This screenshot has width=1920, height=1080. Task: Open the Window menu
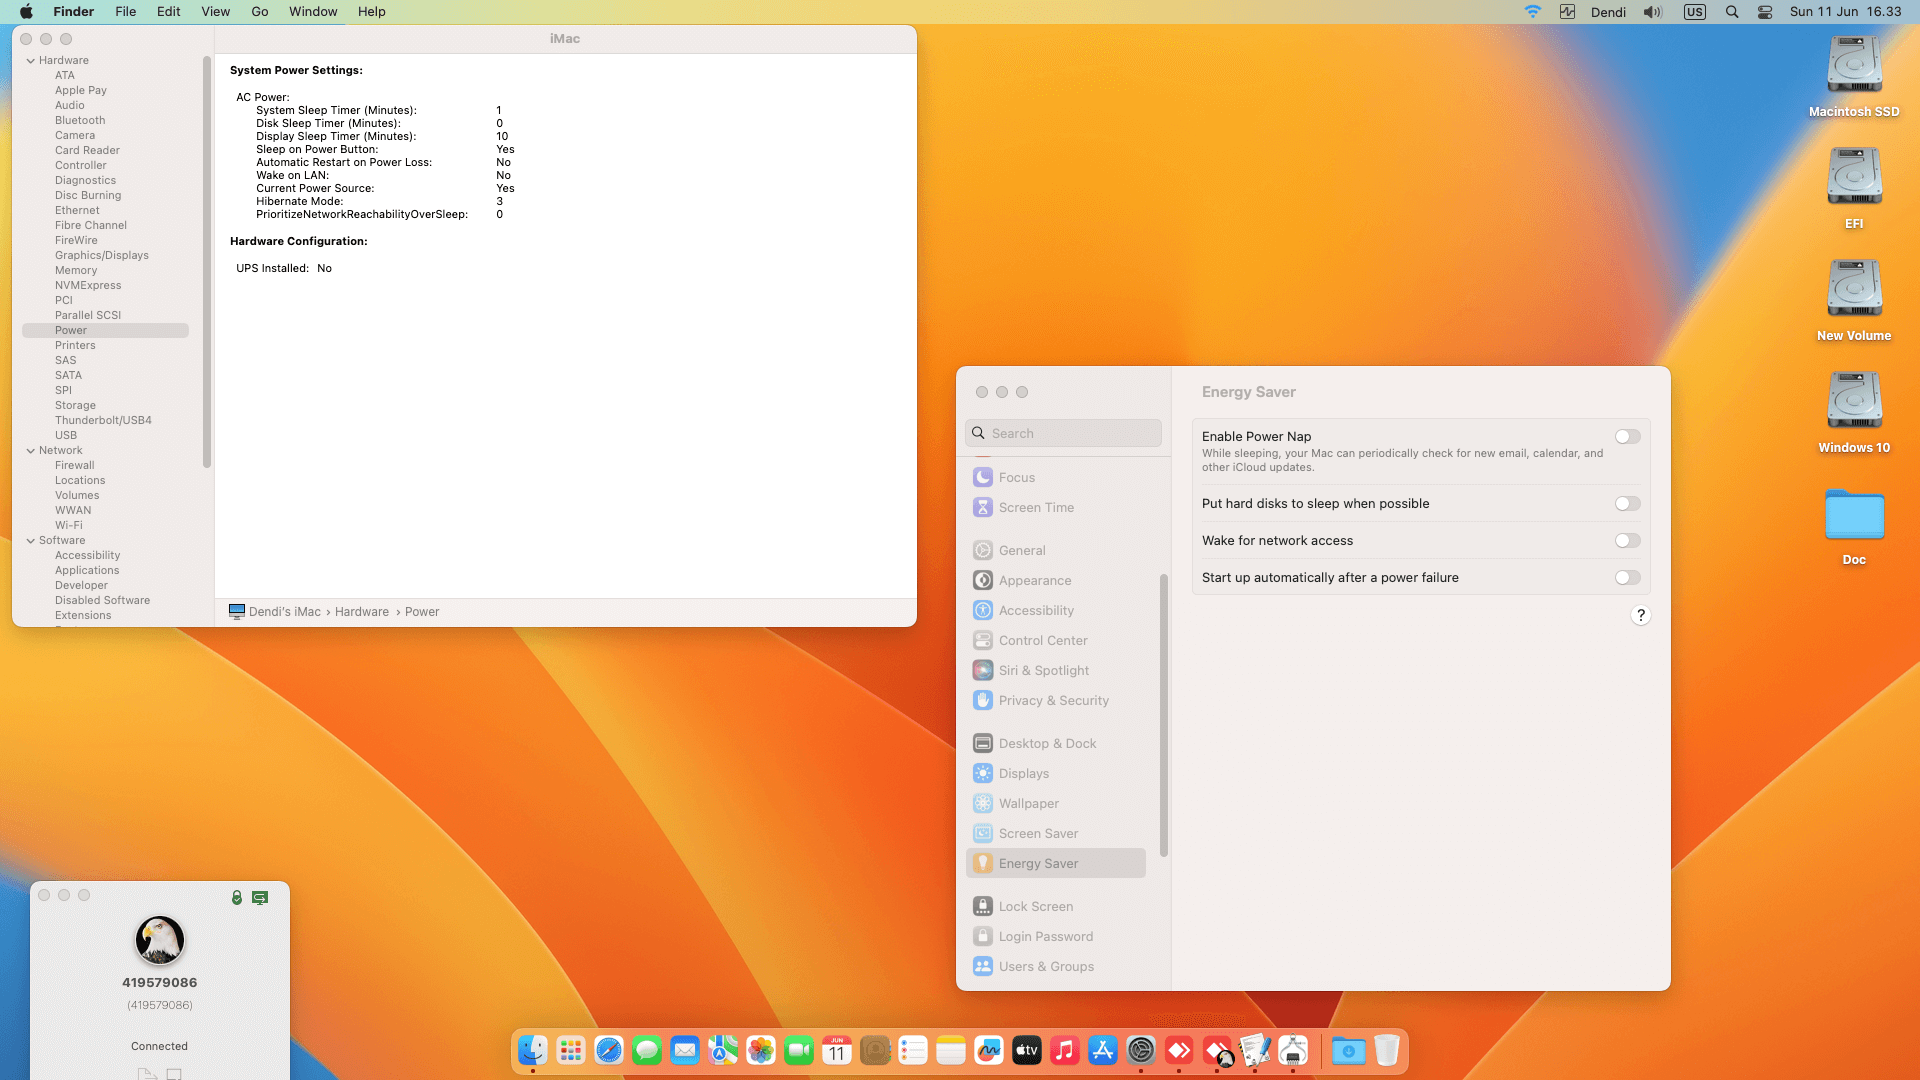point(313,12)
